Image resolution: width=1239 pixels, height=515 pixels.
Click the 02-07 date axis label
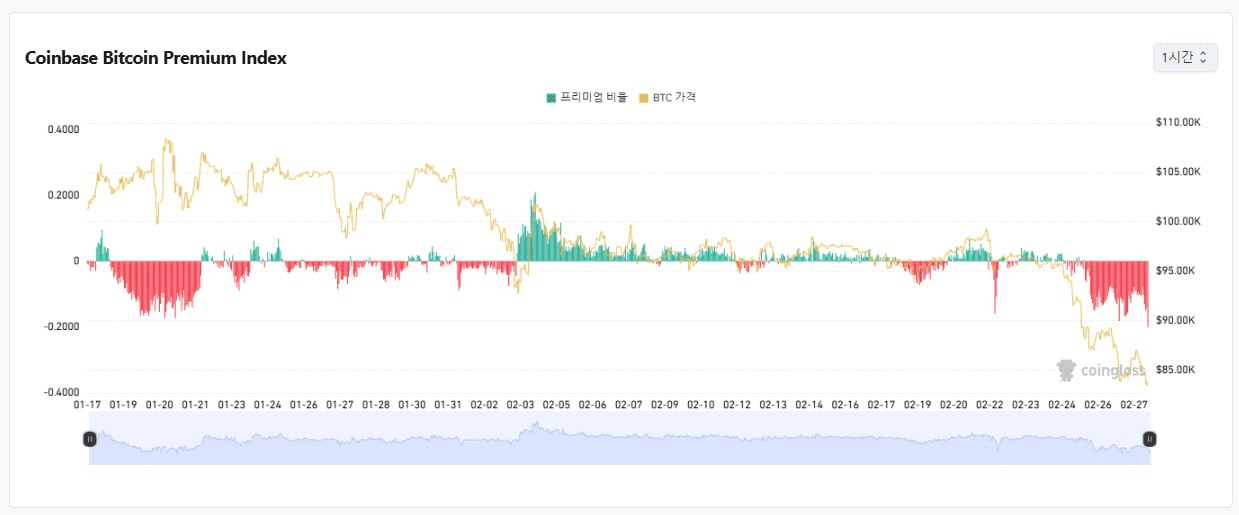tap(629, 405)
